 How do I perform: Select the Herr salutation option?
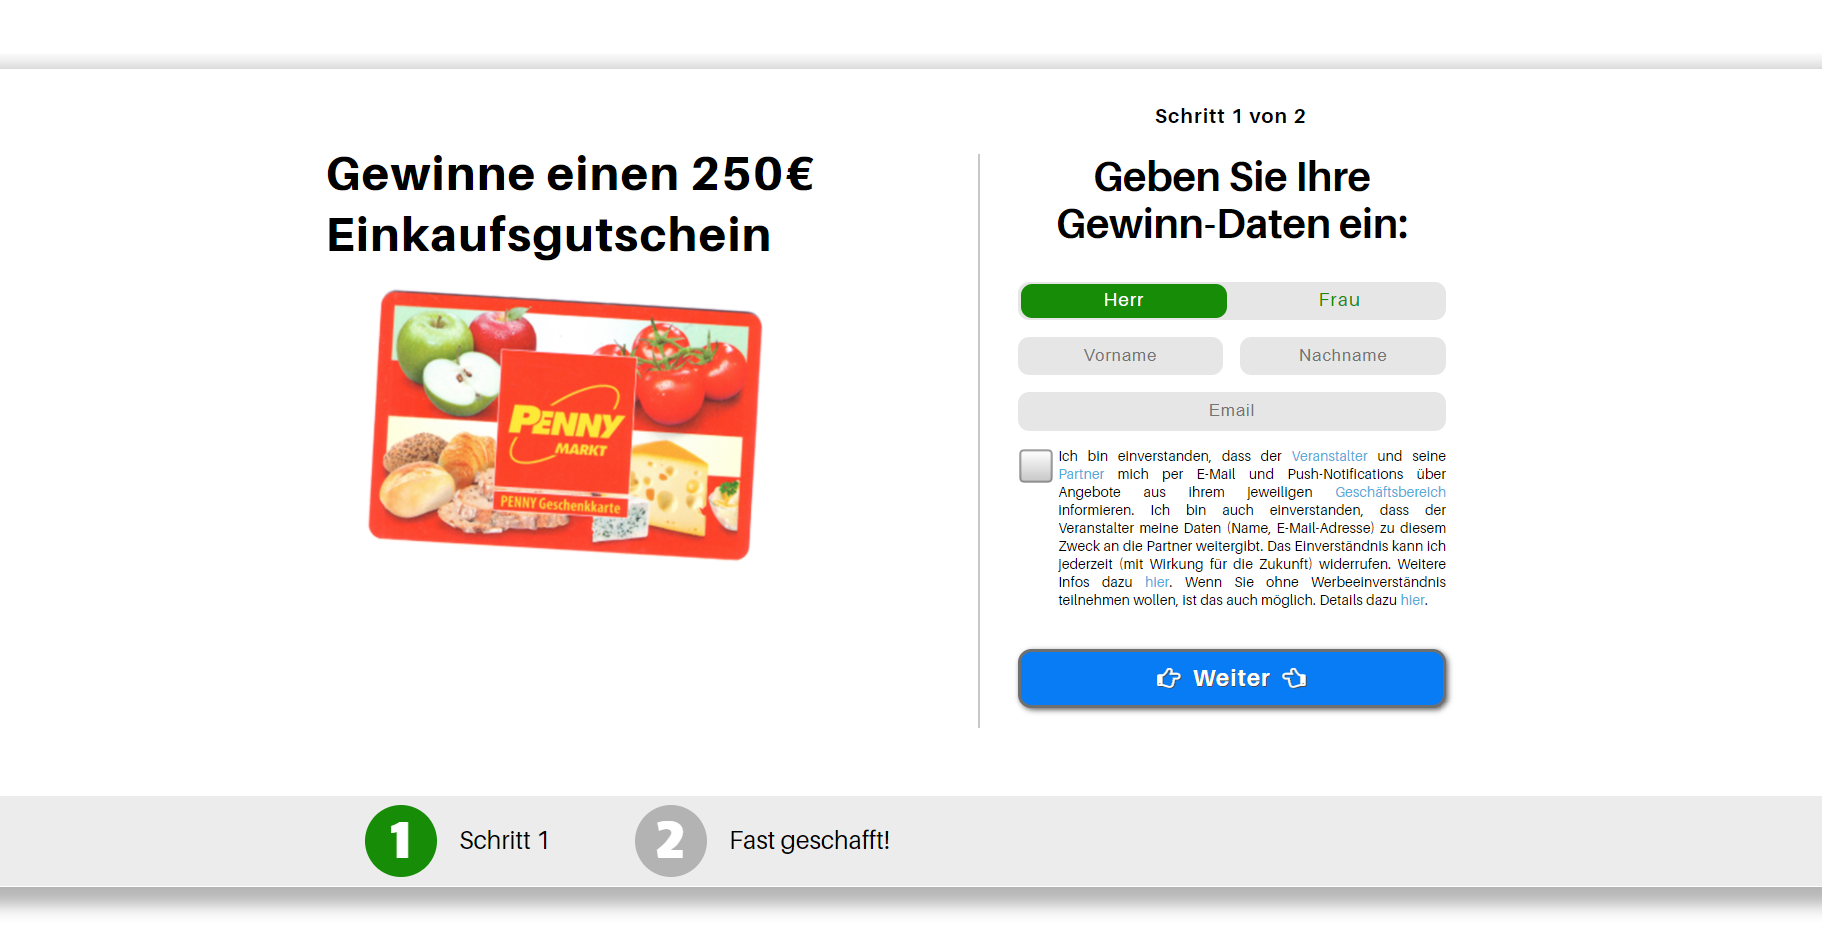click(x=1123, y=301)
